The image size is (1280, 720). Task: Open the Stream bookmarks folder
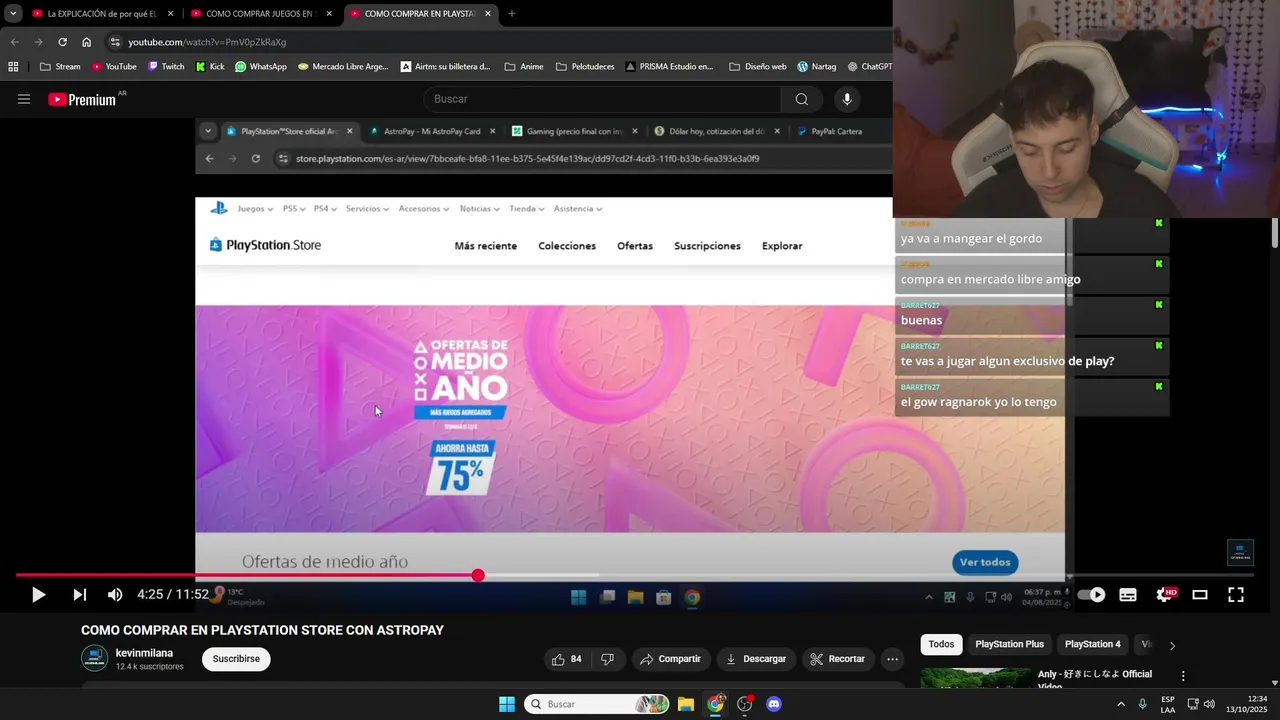coord(60,67)
